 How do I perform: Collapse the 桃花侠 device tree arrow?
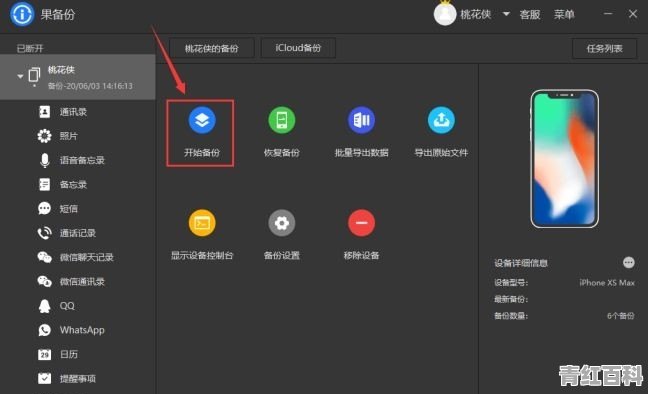pos(20,76)
